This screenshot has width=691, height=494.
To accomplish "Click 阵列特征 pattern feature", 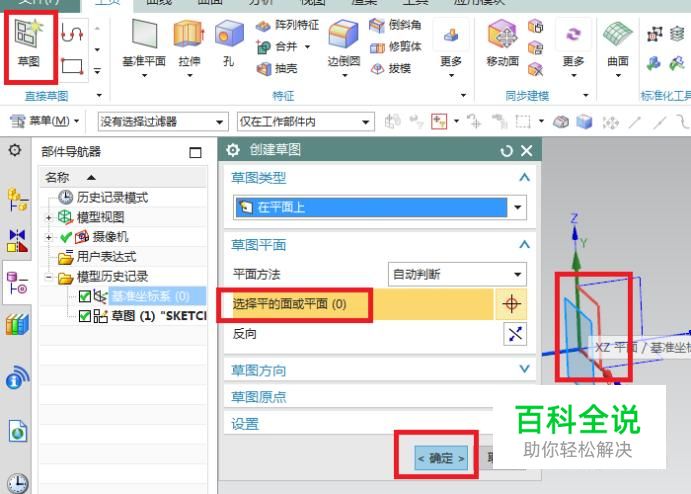I will (x=287, y=26).
